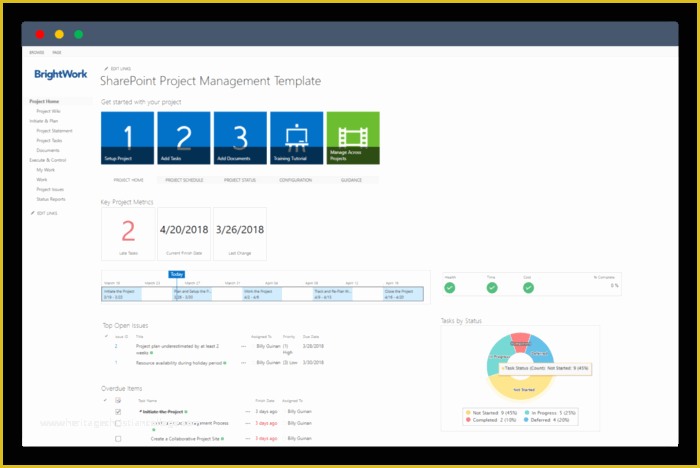This screenshot has height=468, width=700.
Task: Open ellipsis menu for 'Create a Collaborative Project Site'
Action: 248,439
